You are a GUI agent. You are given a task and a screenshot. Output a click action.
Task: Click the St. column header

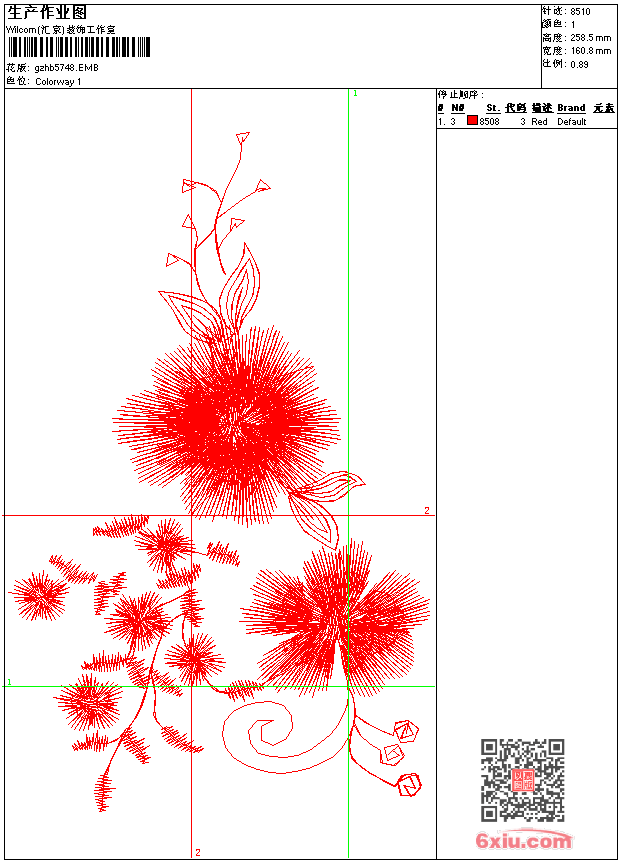tap(493, 108)
